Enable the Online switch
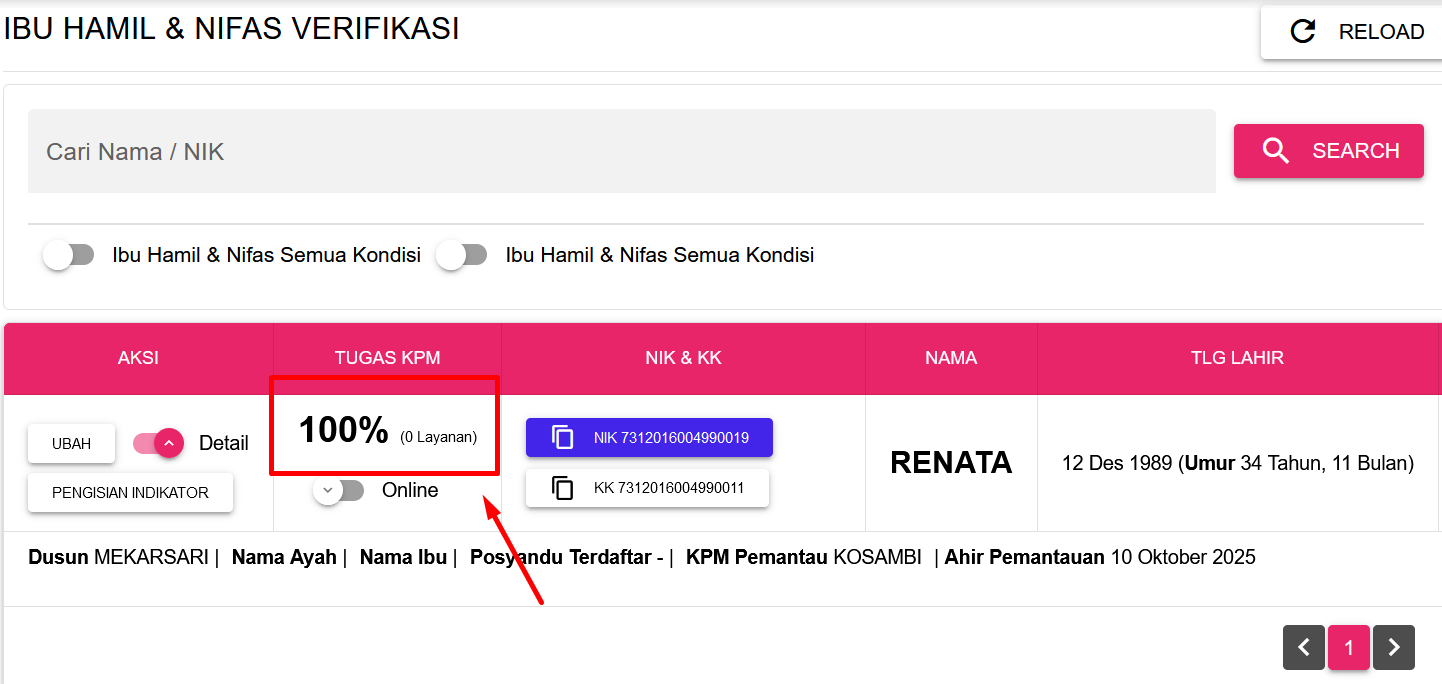The height and width of the screenshot is (684, 1442). click(338, 490)
